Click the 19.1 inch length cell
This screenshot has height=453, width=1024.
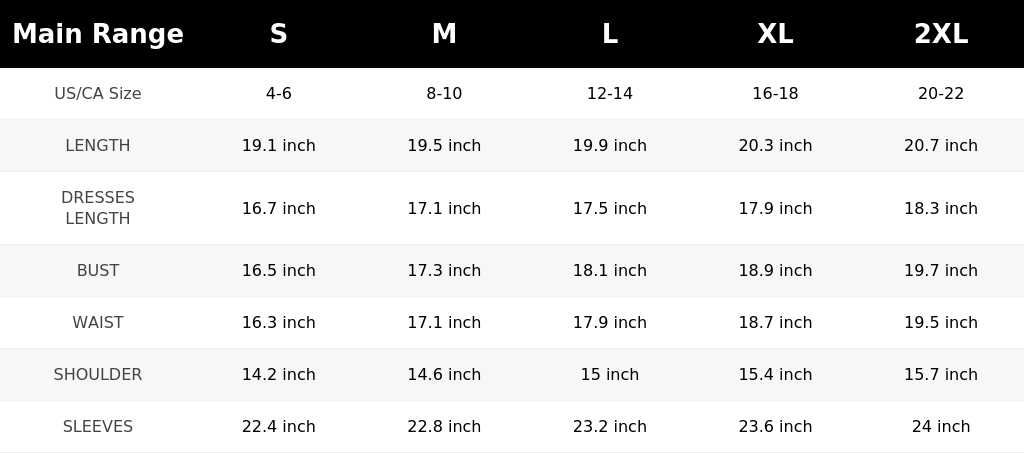(279, 146)
